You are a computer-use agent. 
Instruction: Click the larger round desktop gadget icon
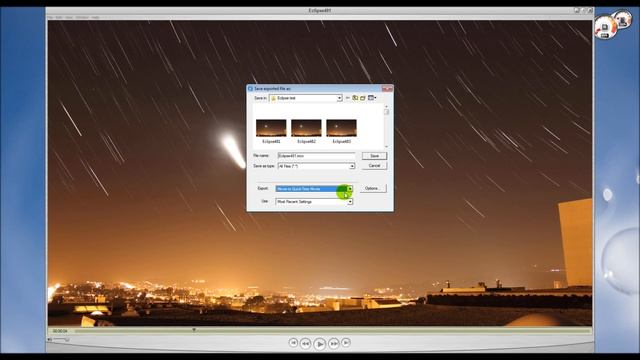605,28
